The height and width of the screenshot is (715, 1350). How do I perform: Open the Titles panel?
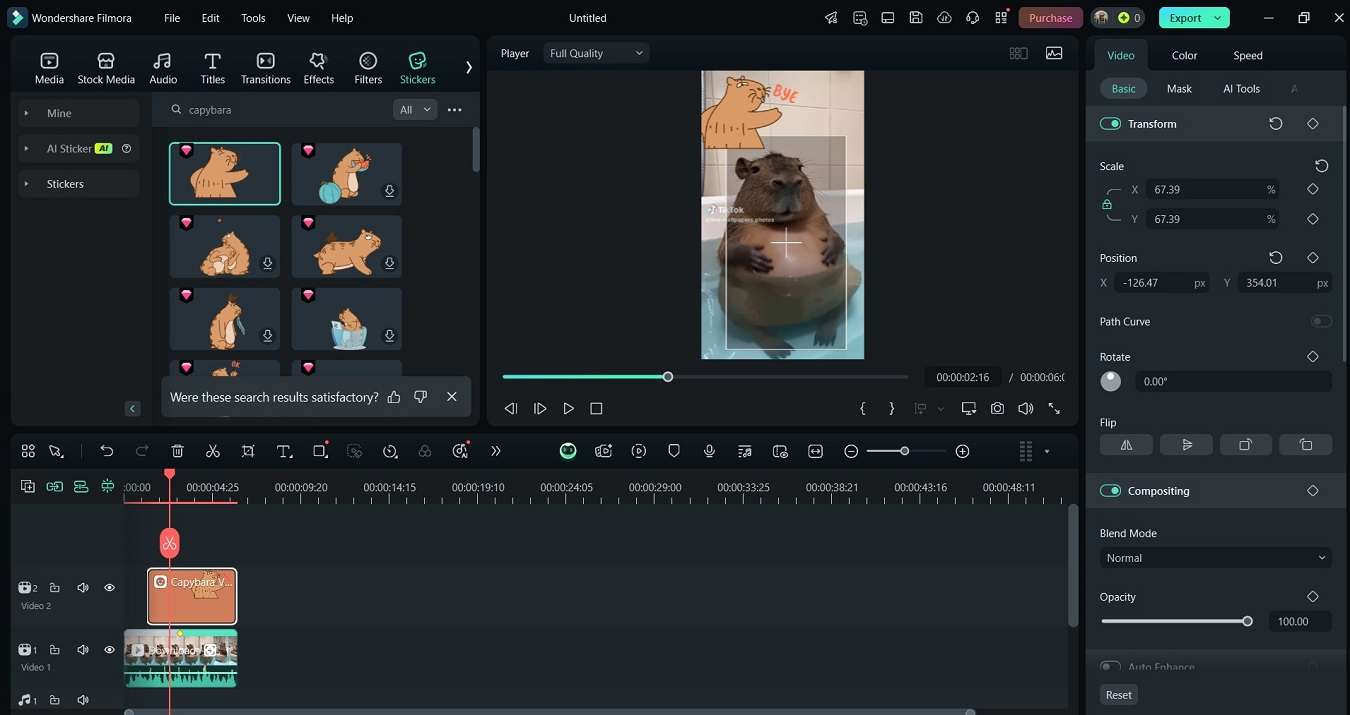212,68
